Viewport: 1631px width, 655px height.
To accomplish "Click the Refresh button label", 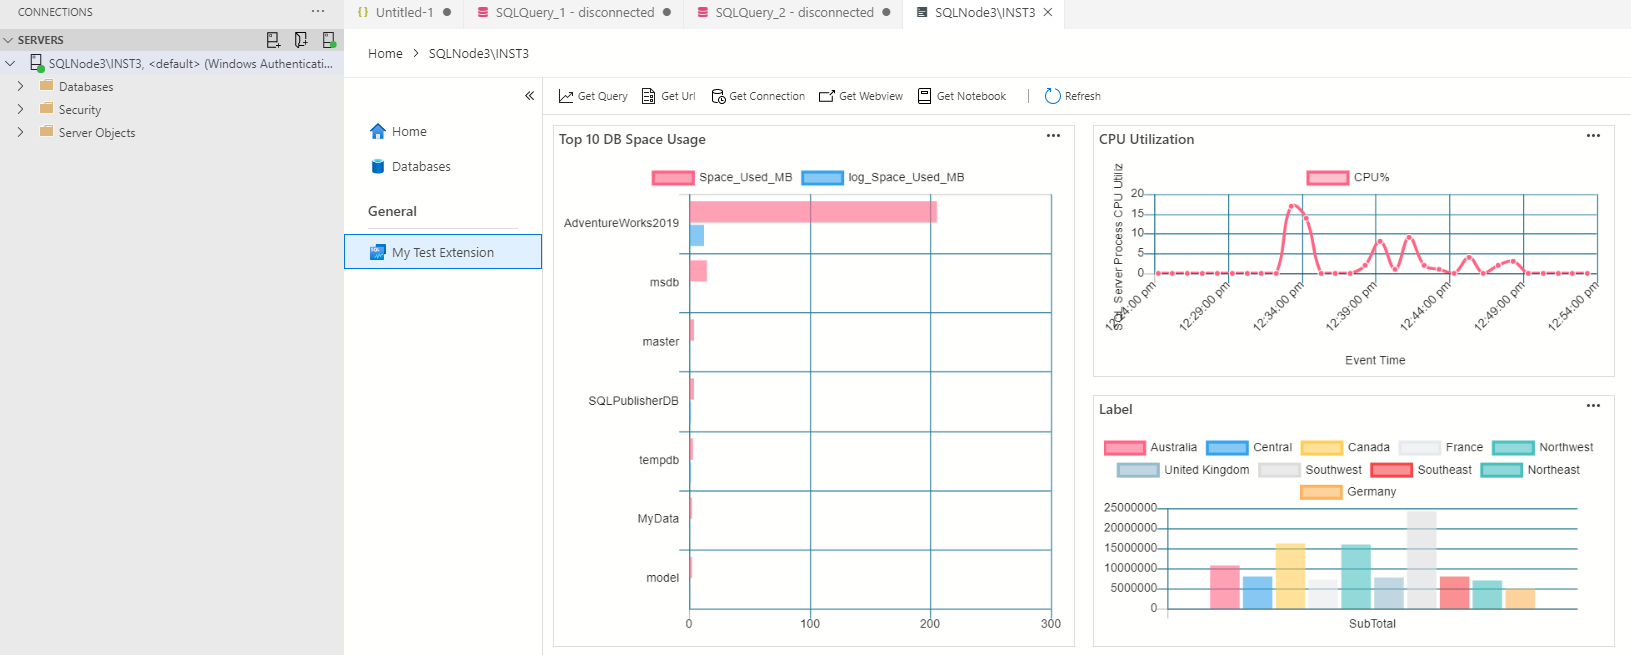I will coord(1083,96).
